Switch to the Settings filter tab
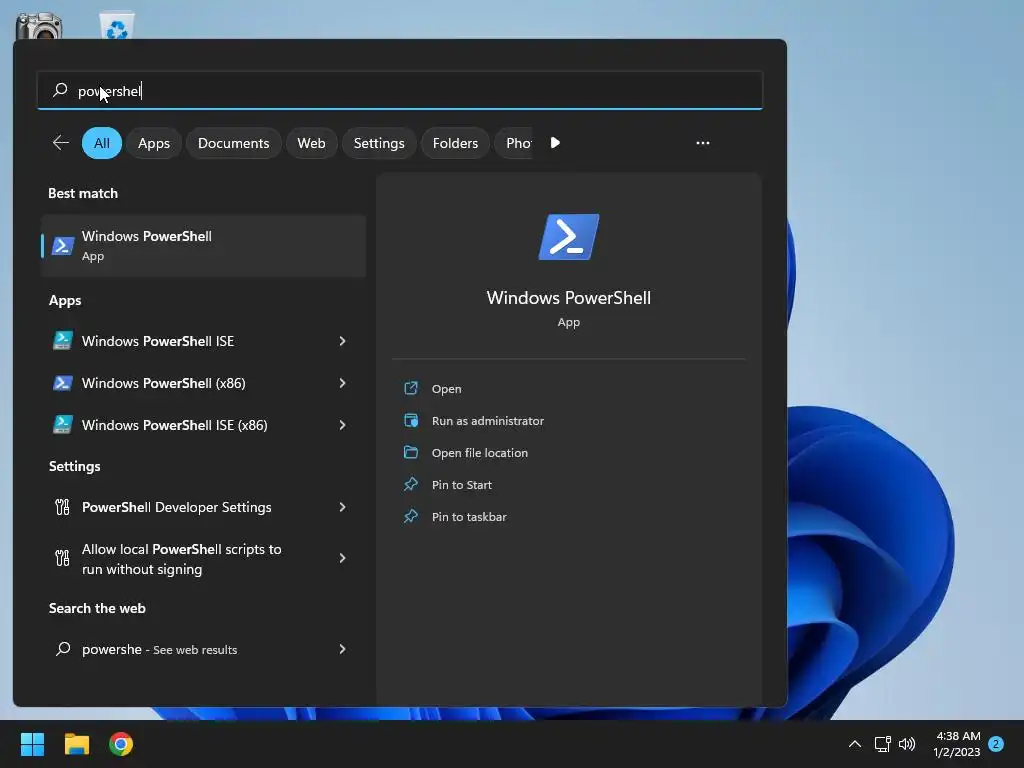This screenshot has width=1024, height=768. point(379,143)
